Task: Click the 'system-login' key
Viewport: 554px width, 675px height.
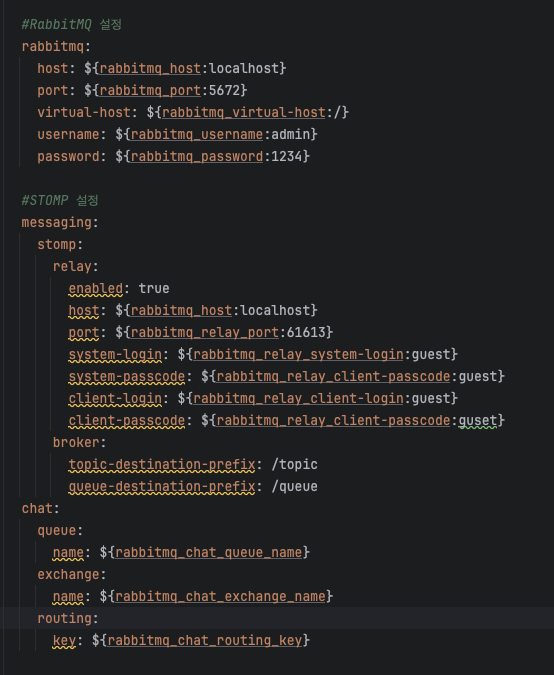Action: click(x=115, y=354)
